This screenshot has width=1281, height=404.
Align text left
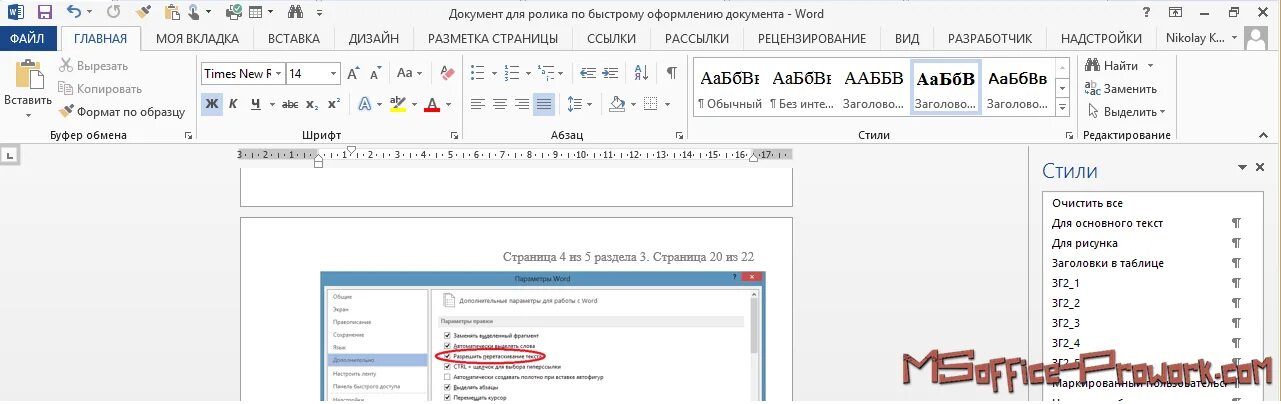pos(478,104)
